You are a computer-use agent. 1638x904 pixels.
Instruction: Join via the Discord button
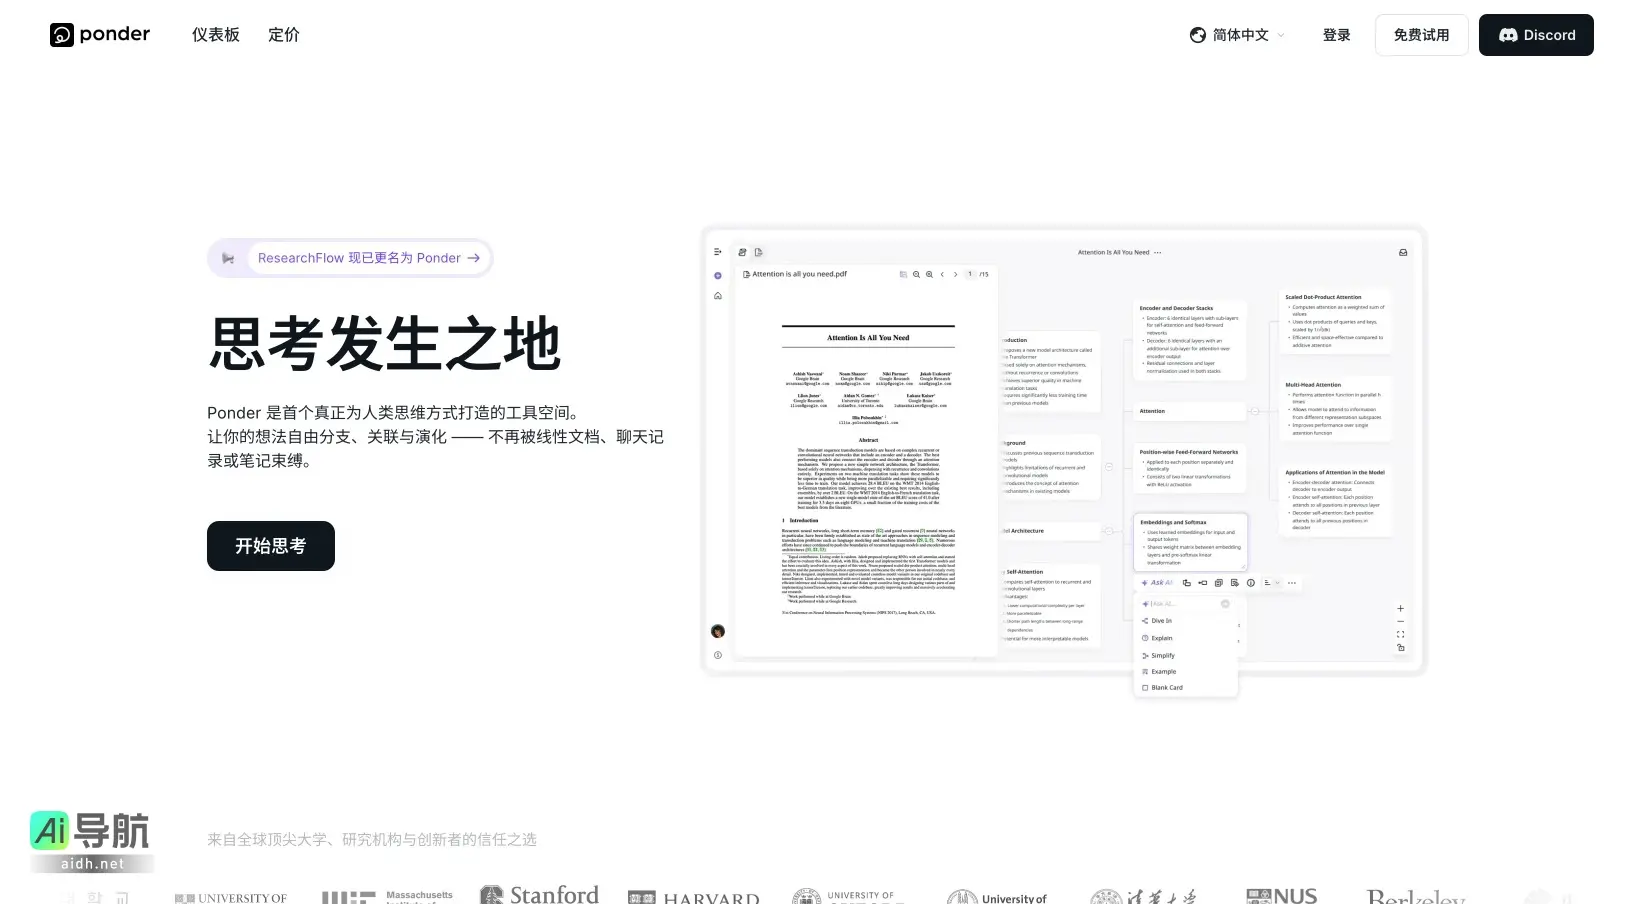[1536, 34]
